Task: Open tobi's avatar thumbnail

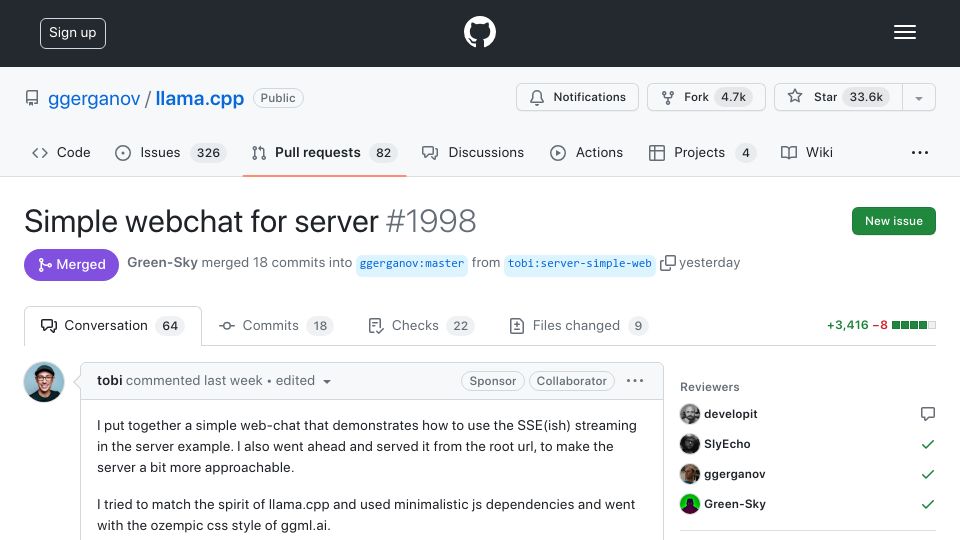Action: coord(44,382)
